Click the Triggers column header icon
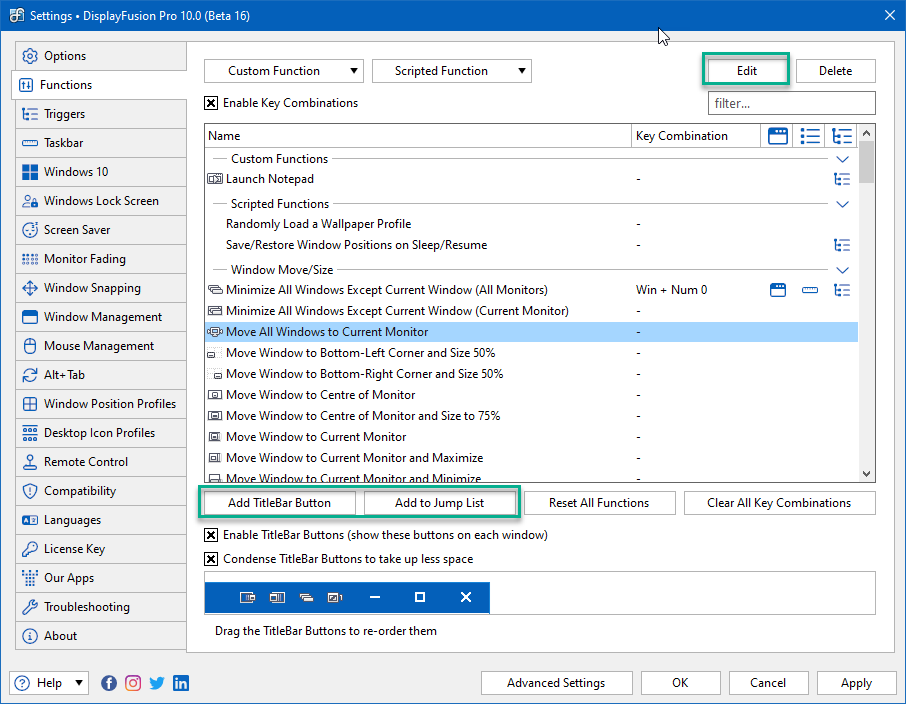906x704 pixels. [x=842, y=136]
